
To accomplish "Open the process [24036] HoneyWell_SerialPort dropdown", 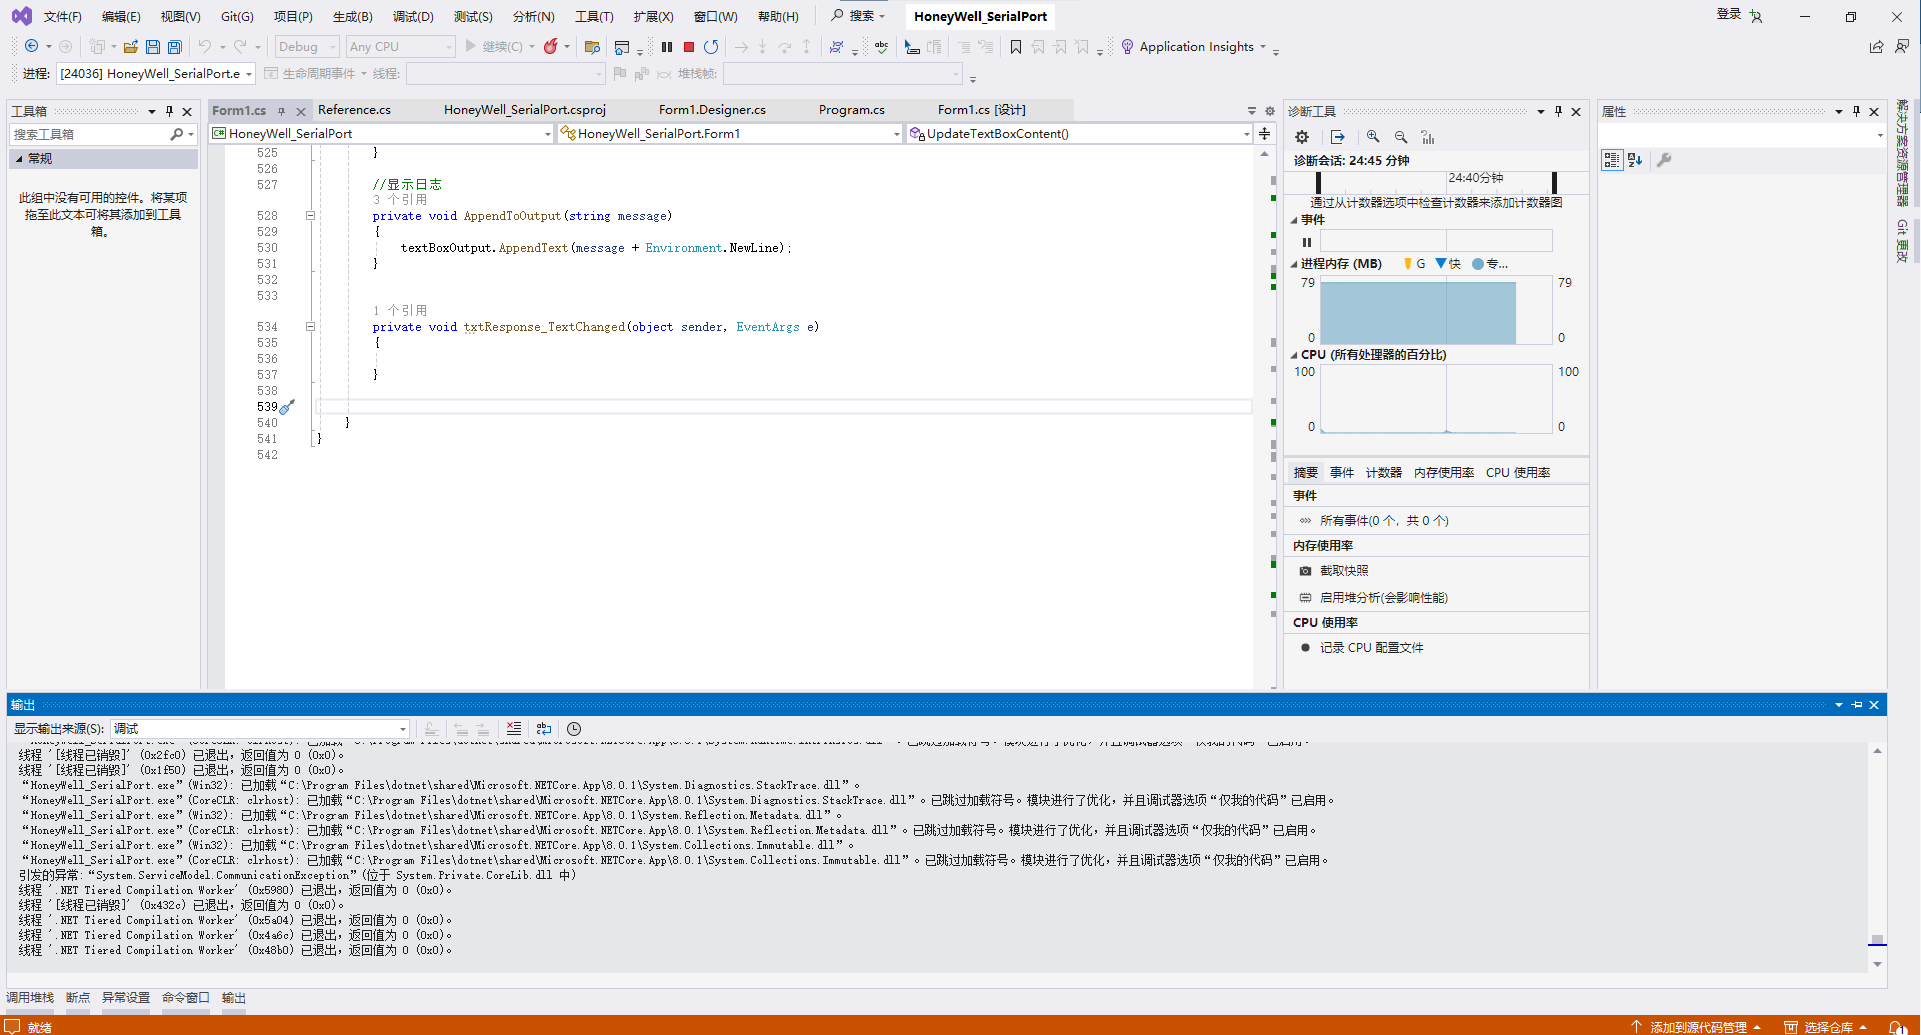I will [x=156, y=73].
